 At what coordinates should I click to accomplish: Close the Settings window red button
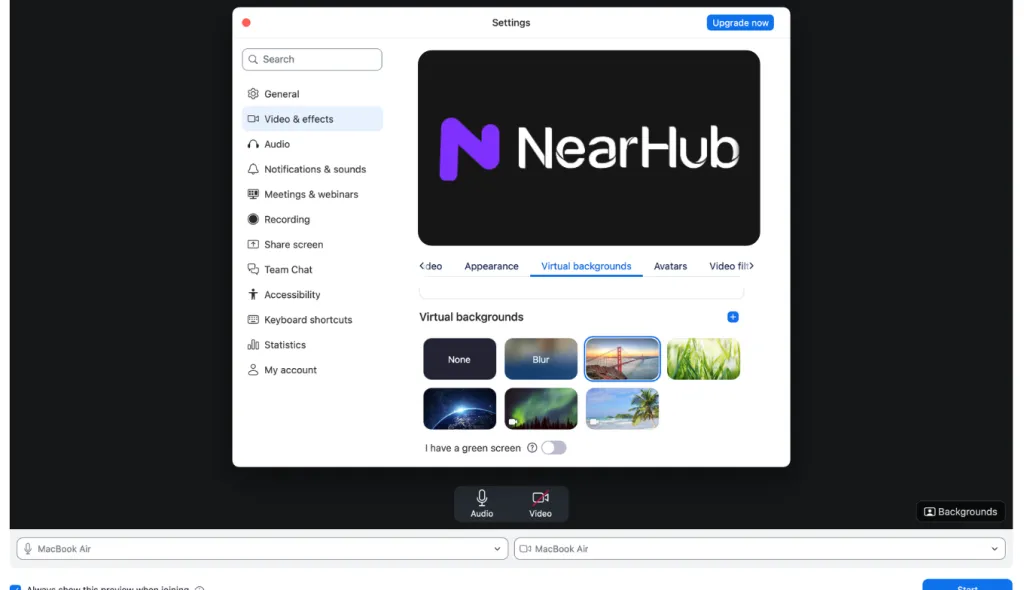246,22
